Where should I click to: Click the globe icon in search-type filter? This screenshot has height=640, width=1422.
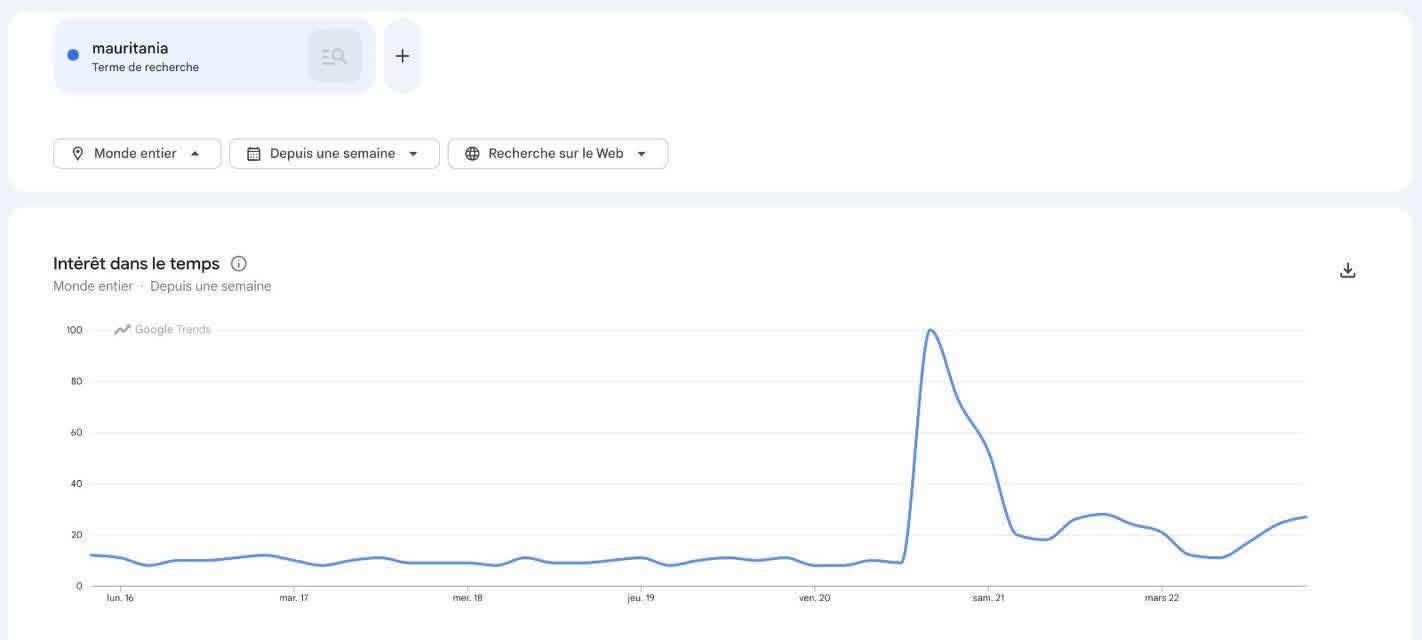coord(472,154)
